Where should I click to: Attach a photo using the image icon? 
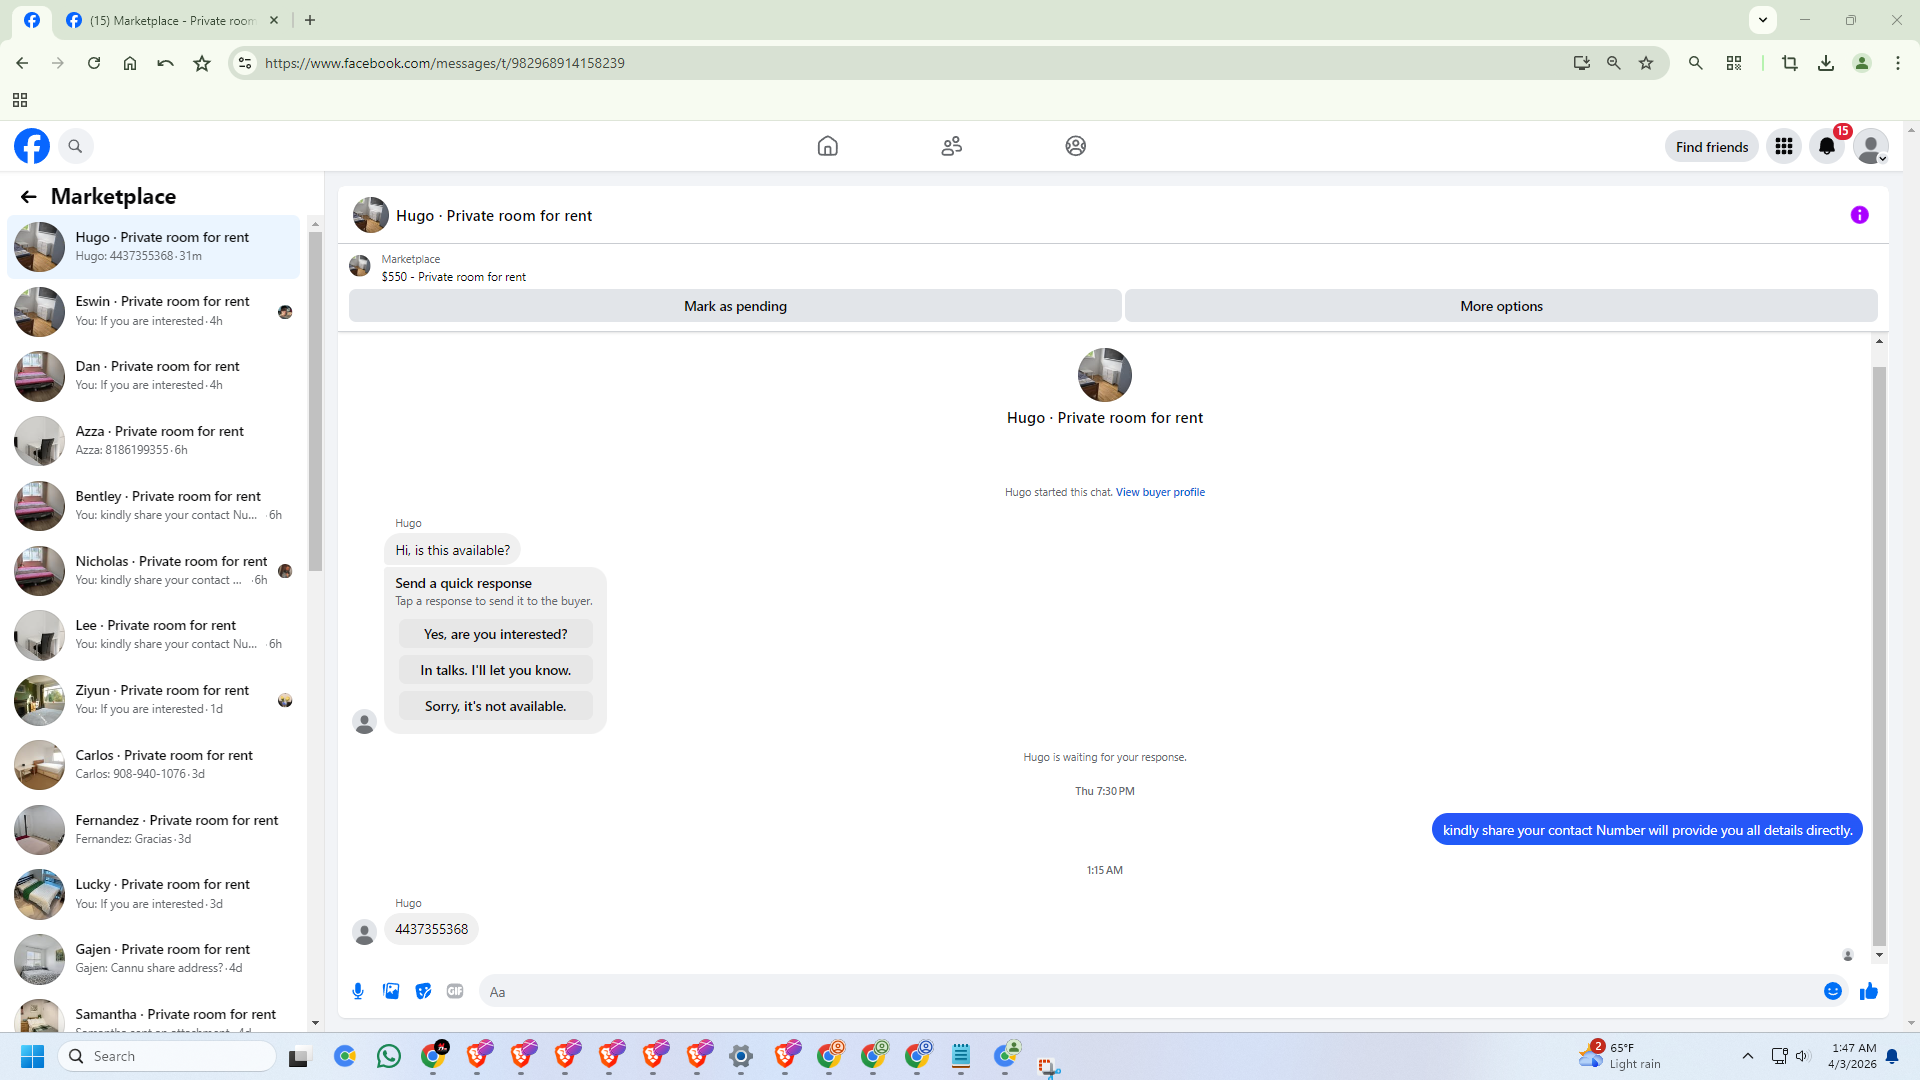click(391, 991)
